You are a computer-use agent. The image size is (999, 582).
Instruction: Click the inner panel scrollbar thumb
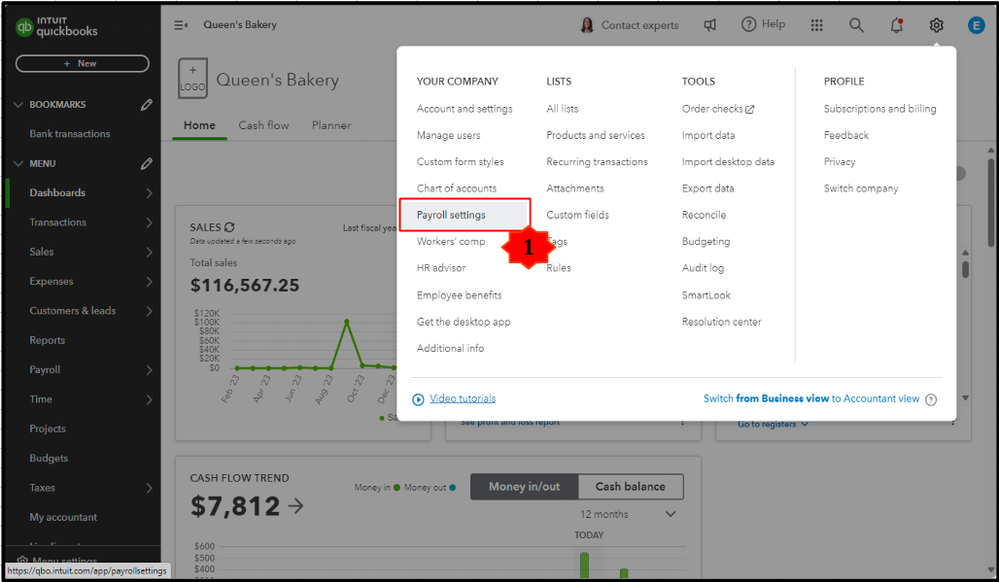point(965,269)
